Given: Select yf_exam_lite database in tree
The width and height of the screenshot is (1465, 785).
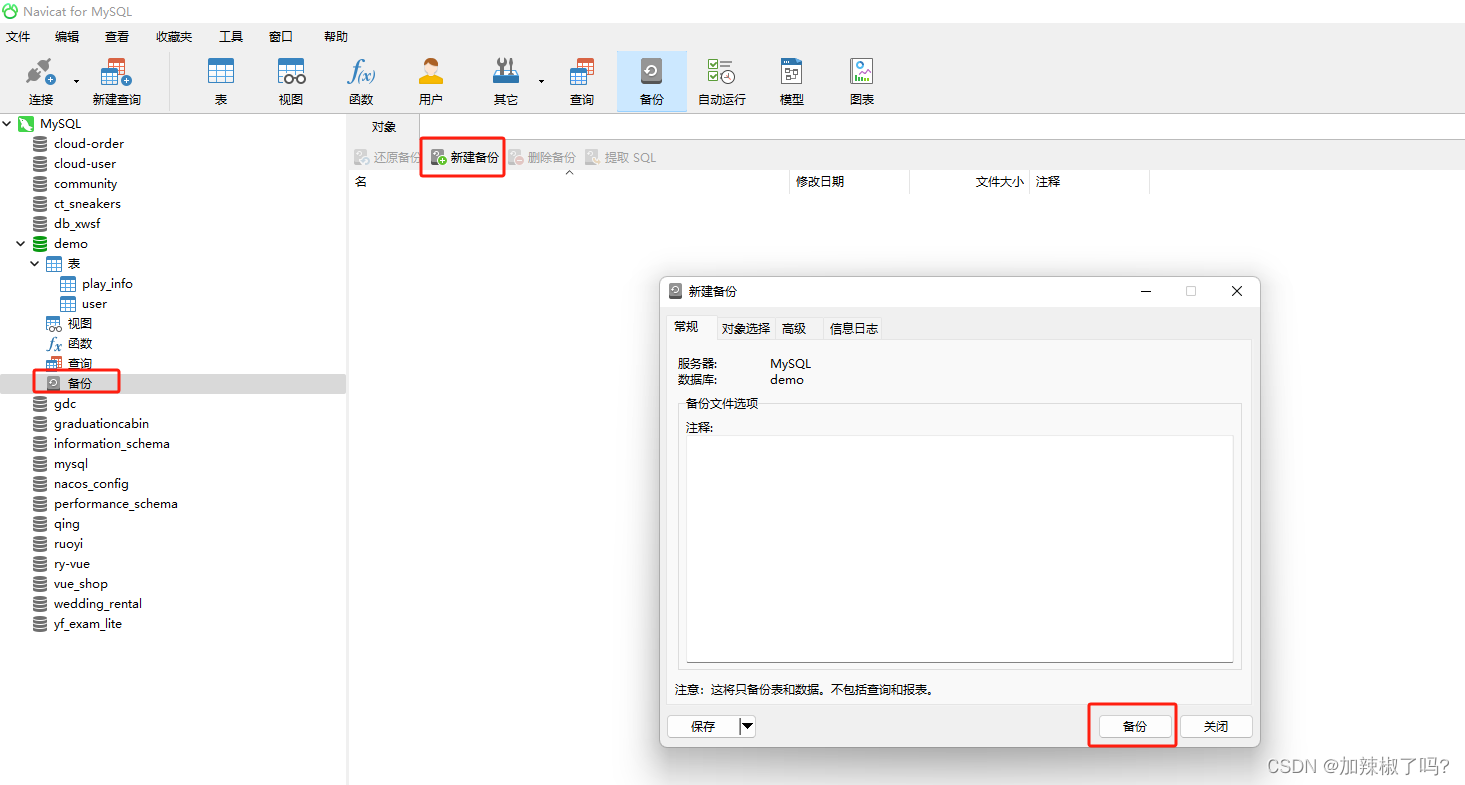Looking at the screenshot, I should click(87, 623).
